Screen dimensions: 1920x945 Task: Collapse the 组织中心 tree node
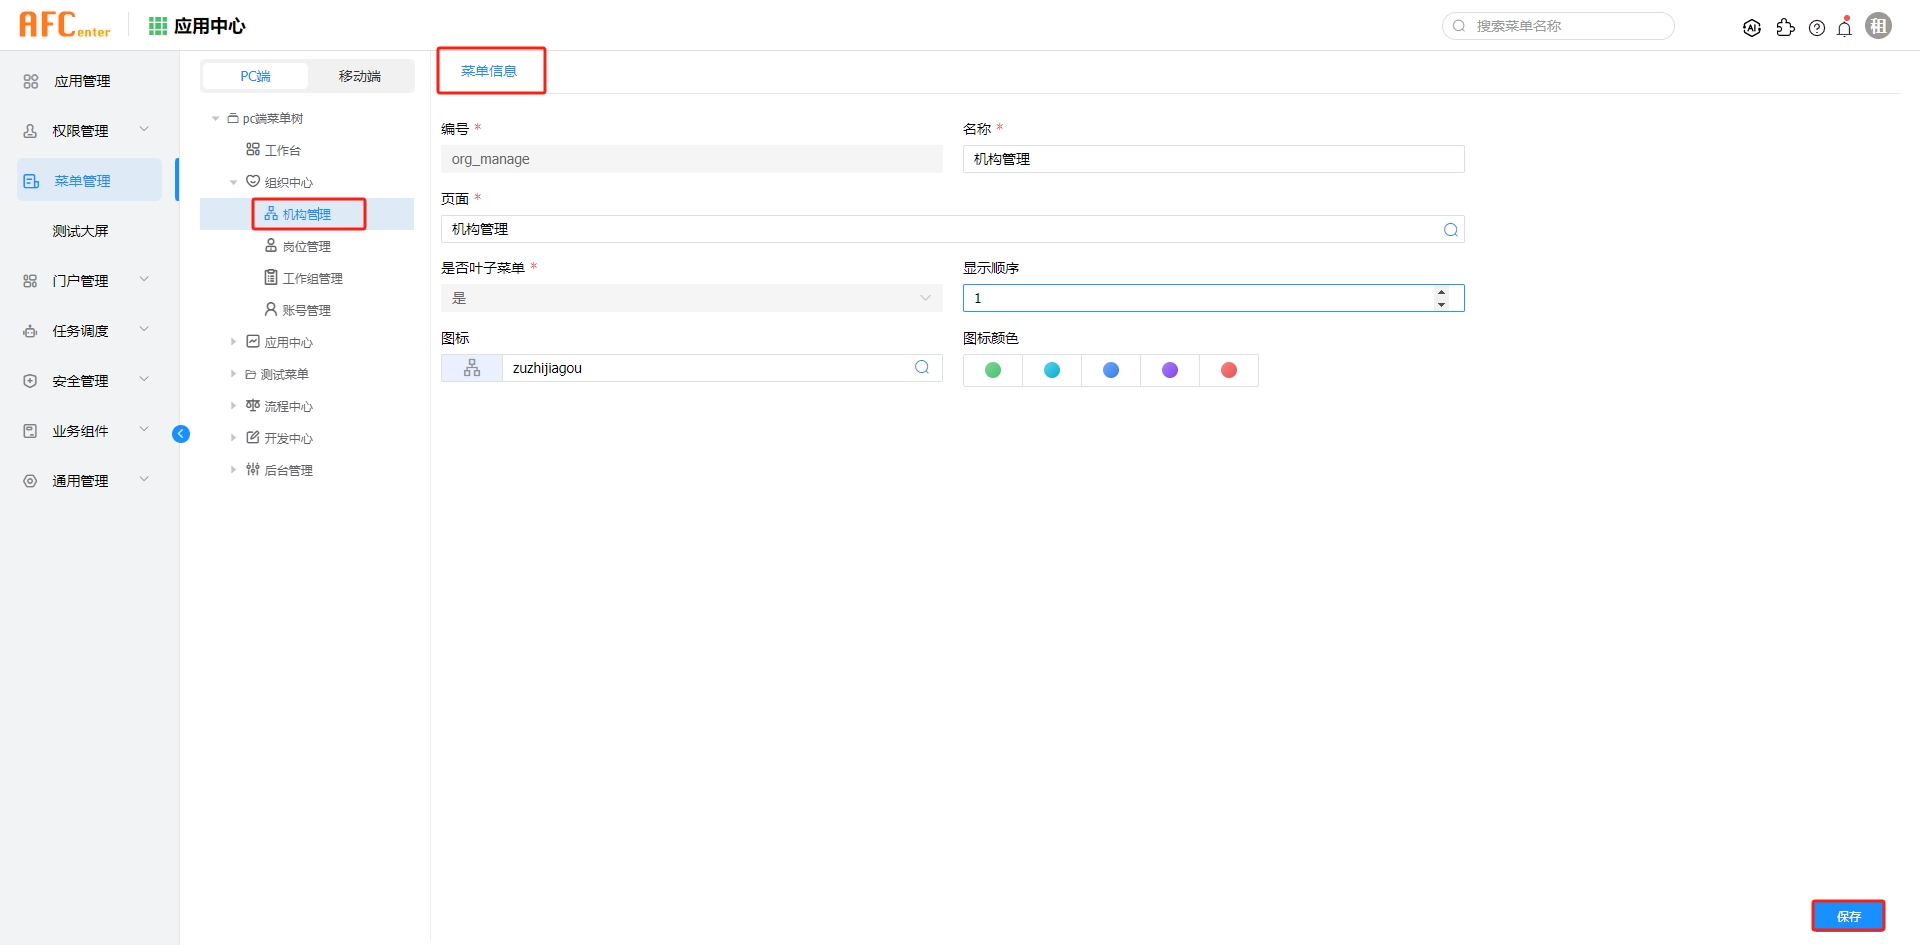[233, 182]
